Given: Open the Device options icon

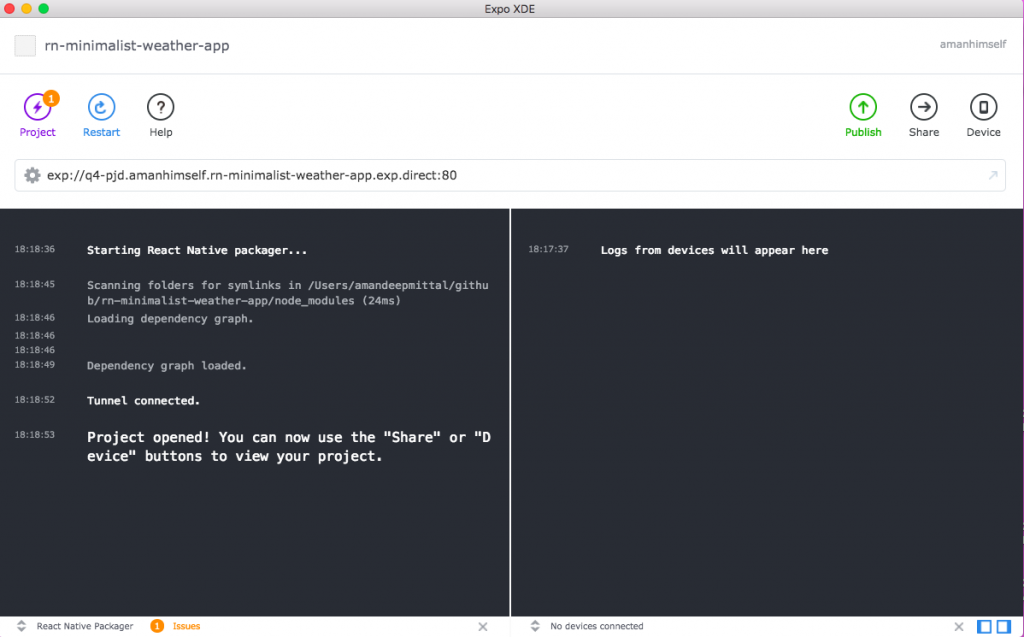Looking at the screenshot, I should tap(983, 108).
